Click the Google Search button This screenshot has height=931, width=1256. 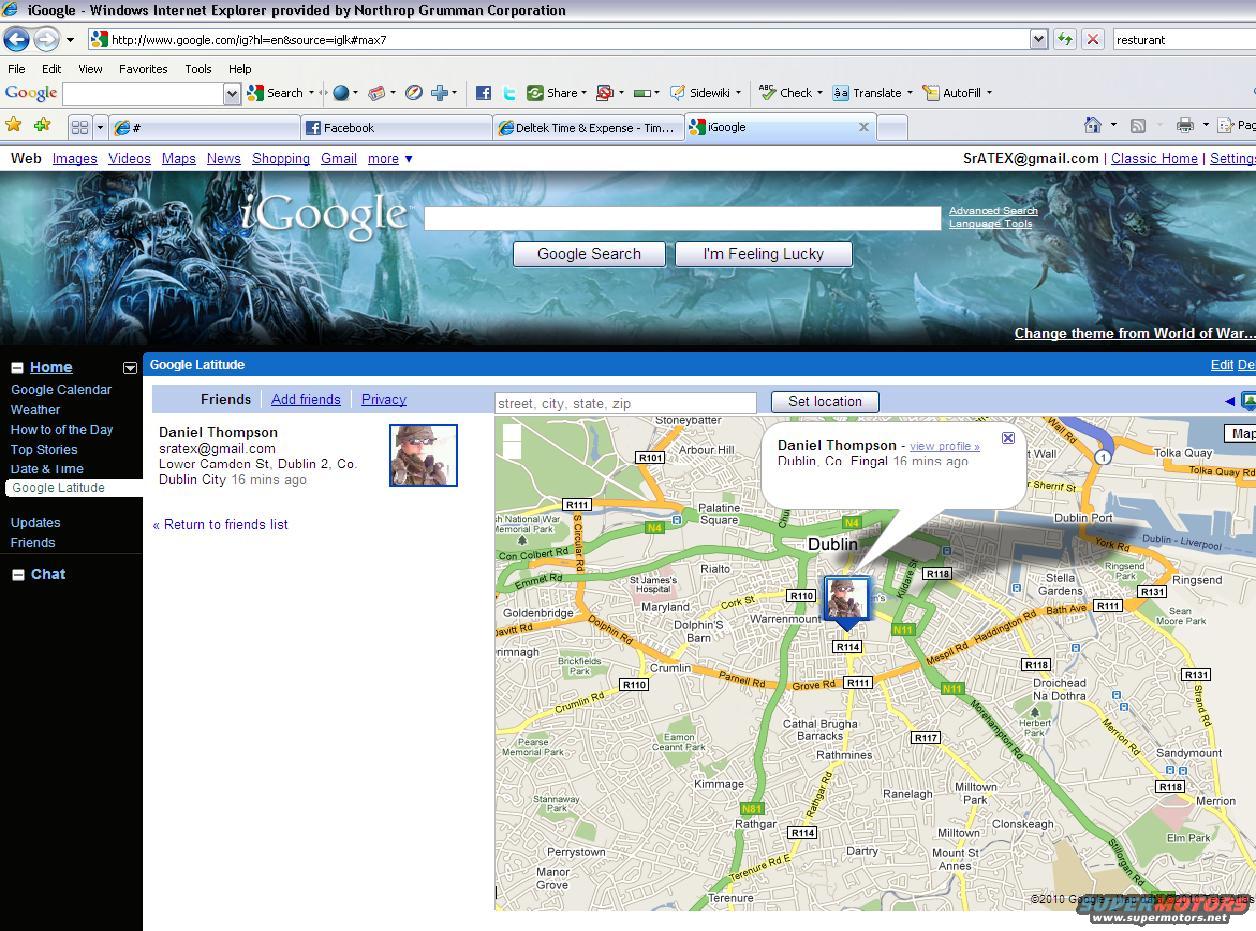tap(589, 254)
